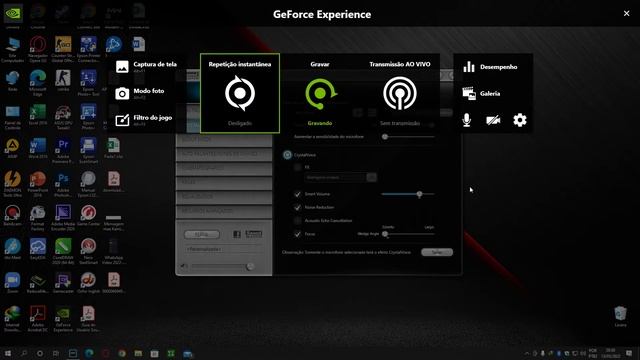Uncheck the Noise Reduction checkbox

point(297,207)
